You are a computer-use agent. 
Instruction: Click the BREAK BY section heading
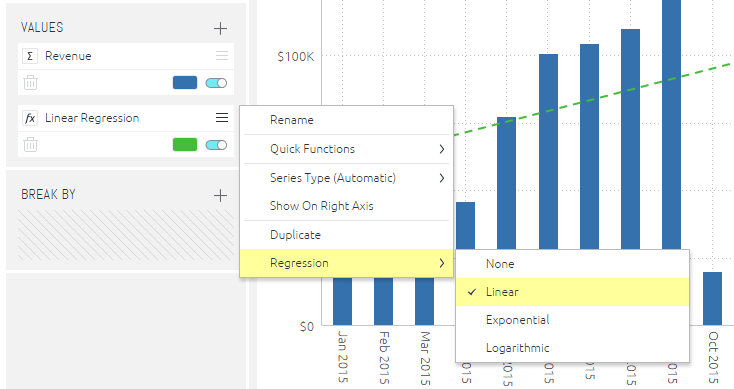coord(48,195)
